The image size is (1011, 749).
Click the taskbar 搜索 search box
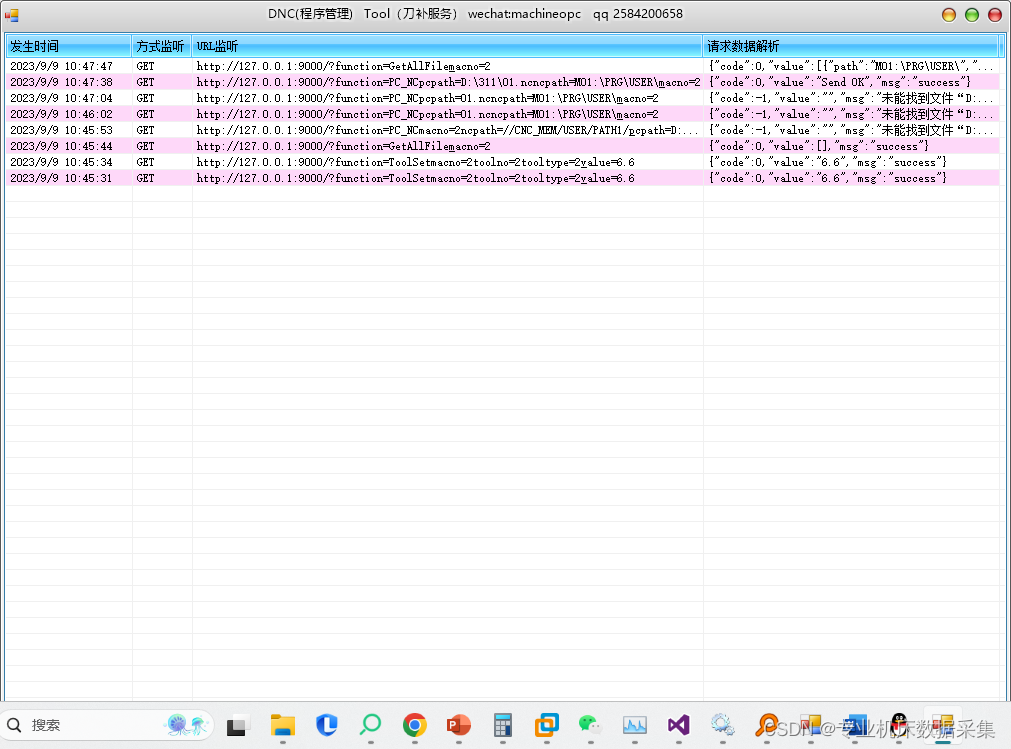(x=108, y=725)
